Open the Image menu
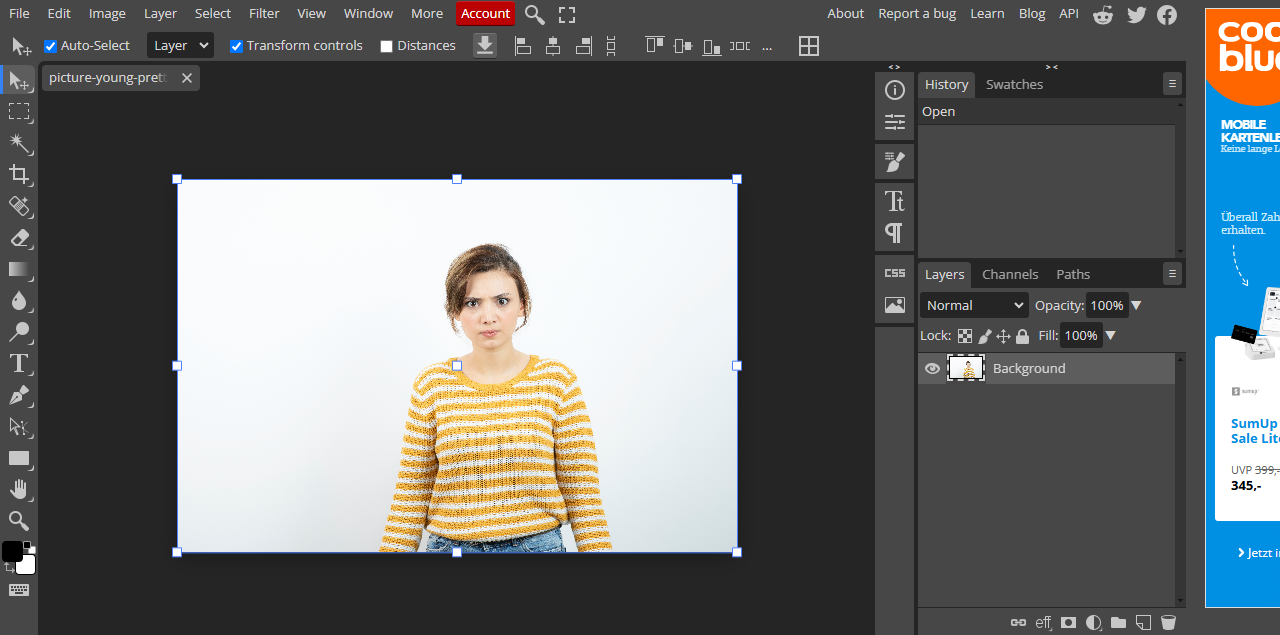 coord(107,13)
